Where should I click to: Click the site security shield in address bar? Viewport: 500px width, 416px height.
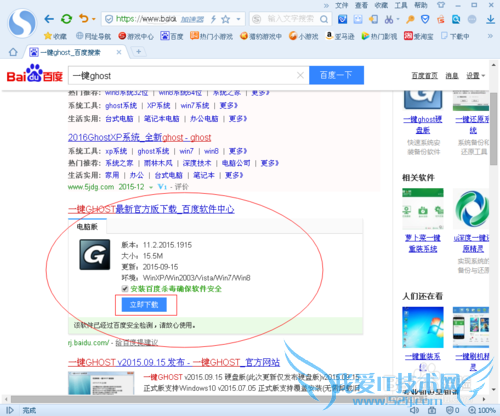coord(109,19)
